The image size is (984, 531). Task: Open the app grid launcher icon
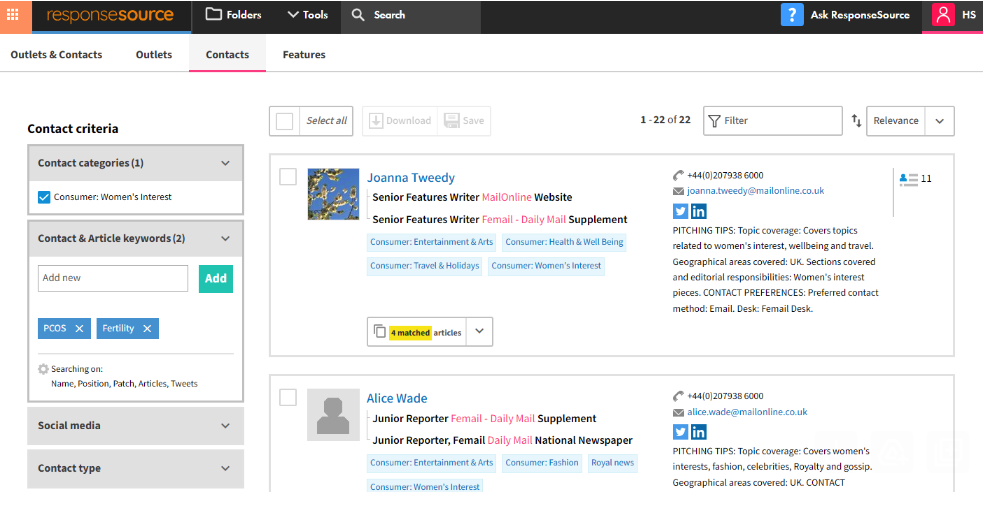point(13,15)
